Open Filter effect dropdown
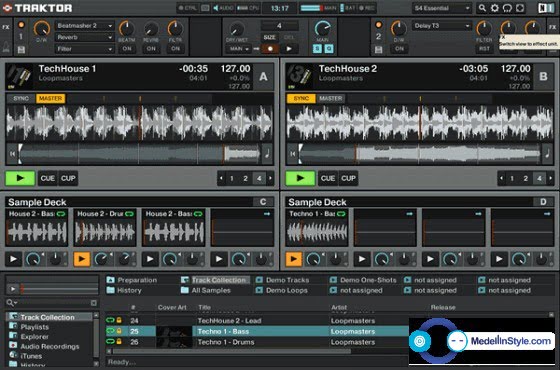Viewport: 560px width, 370px height. pyautogui.click(x=84, y=49)
